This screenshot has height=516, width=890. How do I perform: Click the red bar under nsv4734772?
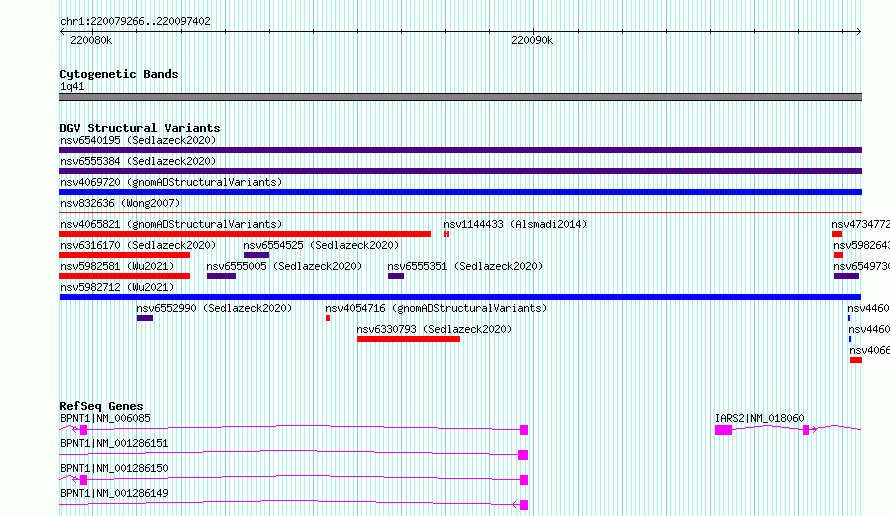coord(837,234)
